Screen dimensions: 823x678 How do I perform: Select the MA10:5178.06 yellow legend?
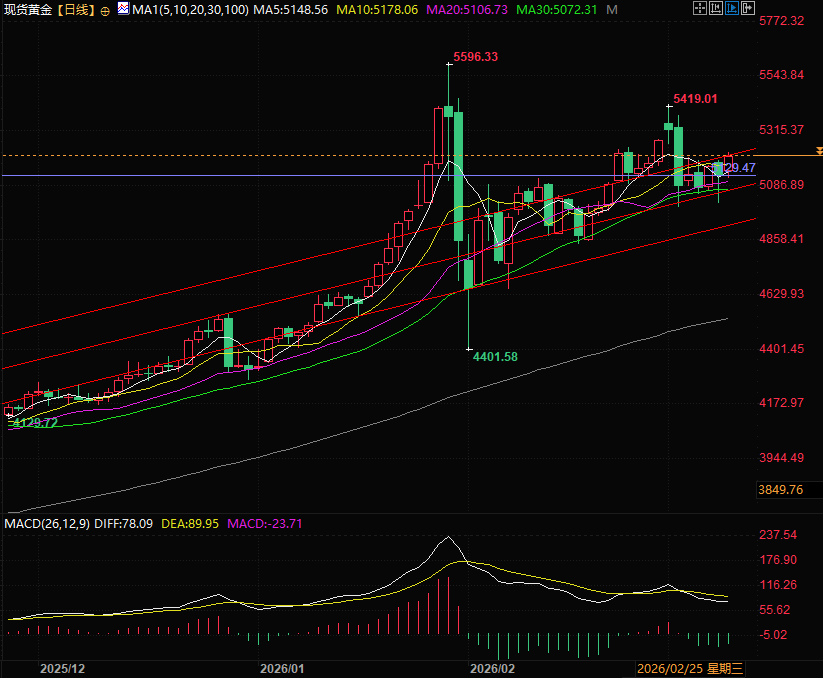[376, 10]
